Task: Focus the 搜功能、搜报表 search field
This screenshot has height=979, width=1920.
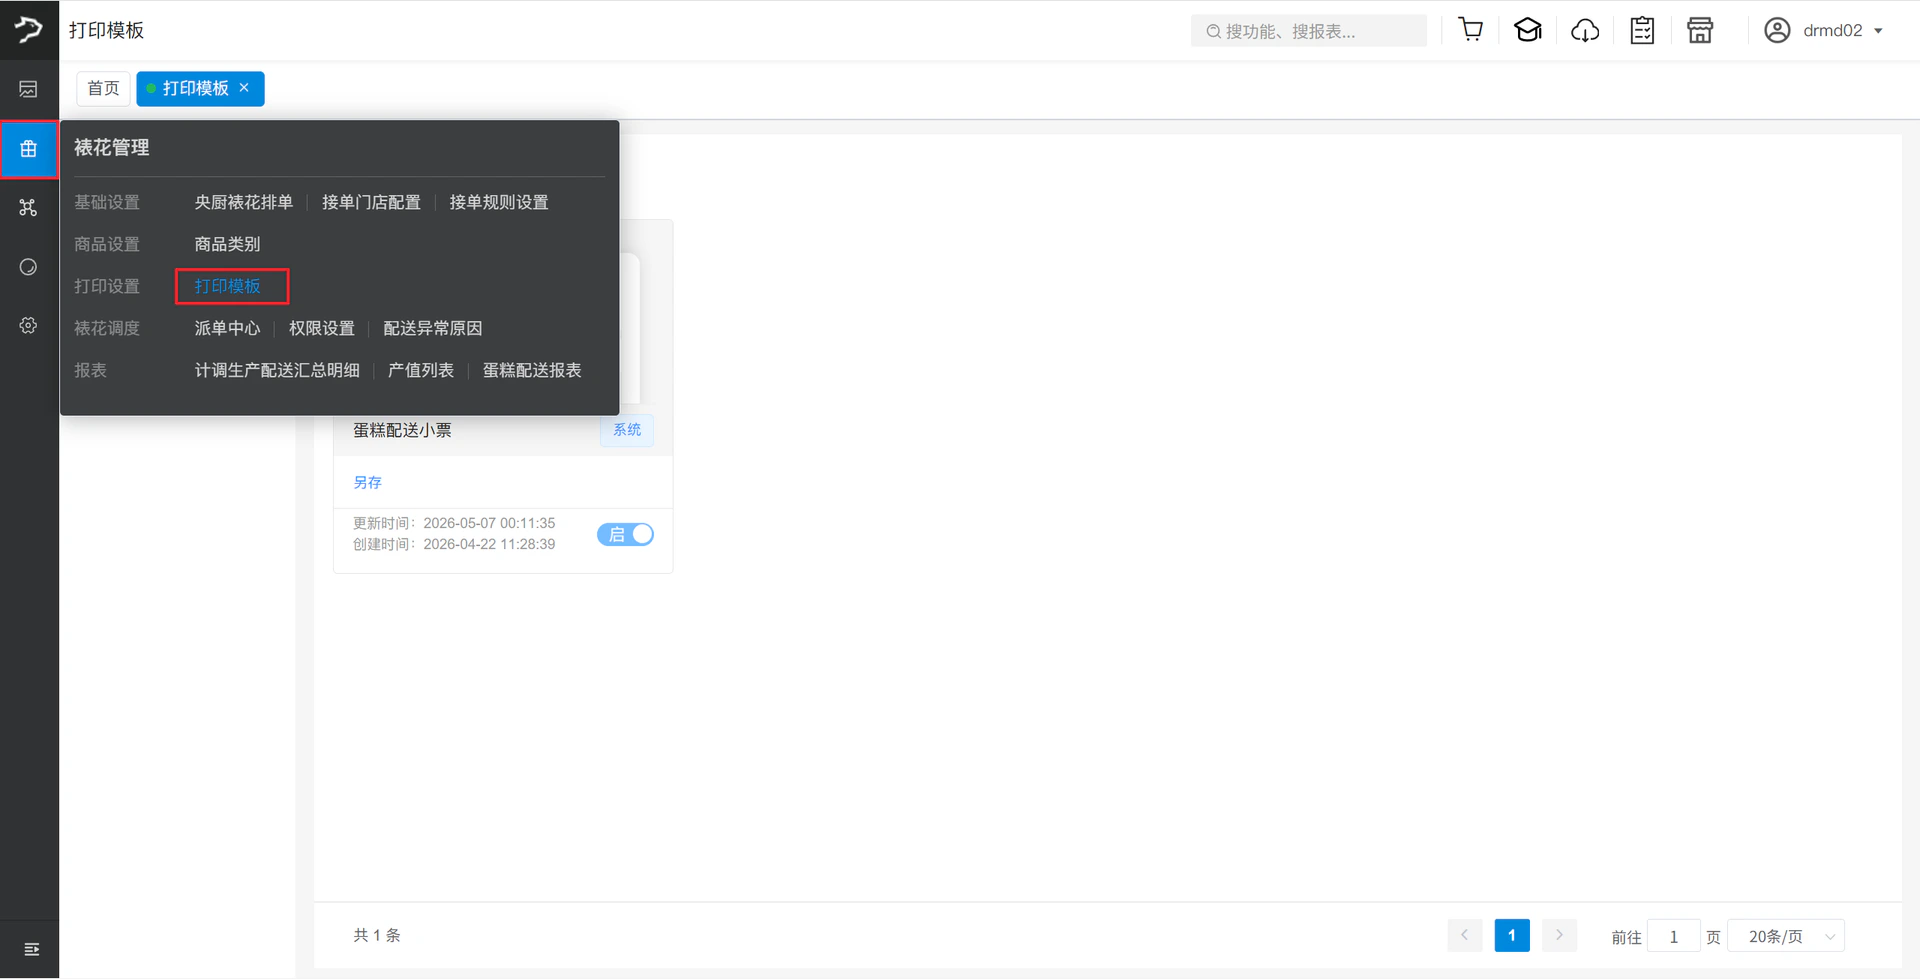Action: coord(1308,31)
